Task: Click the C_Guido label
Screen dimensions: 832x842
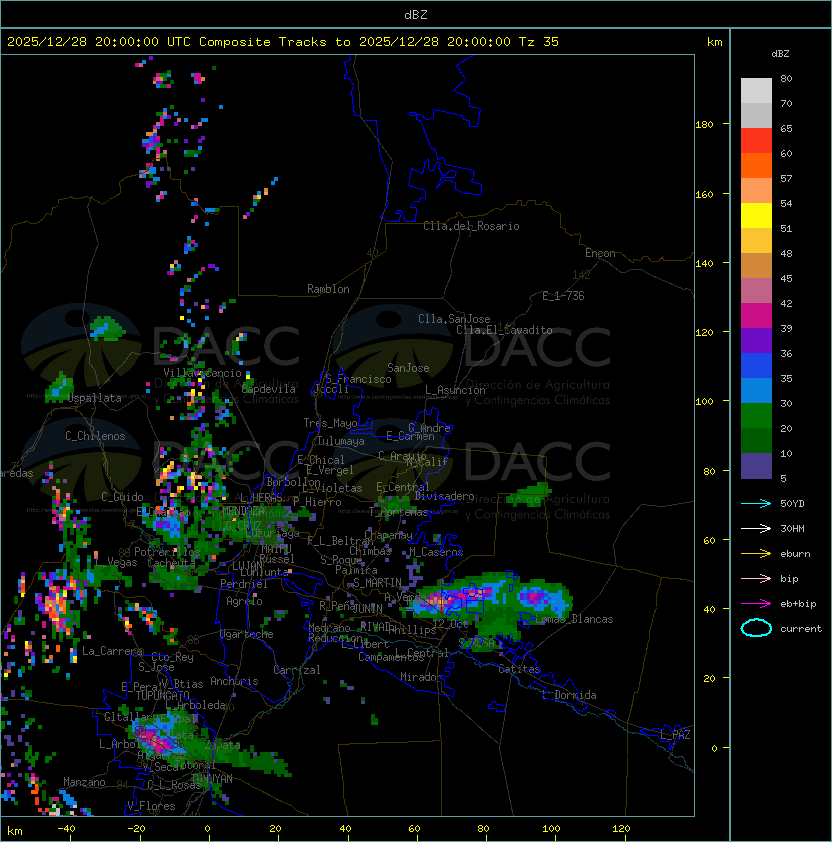Action: [x=122, y=497]
